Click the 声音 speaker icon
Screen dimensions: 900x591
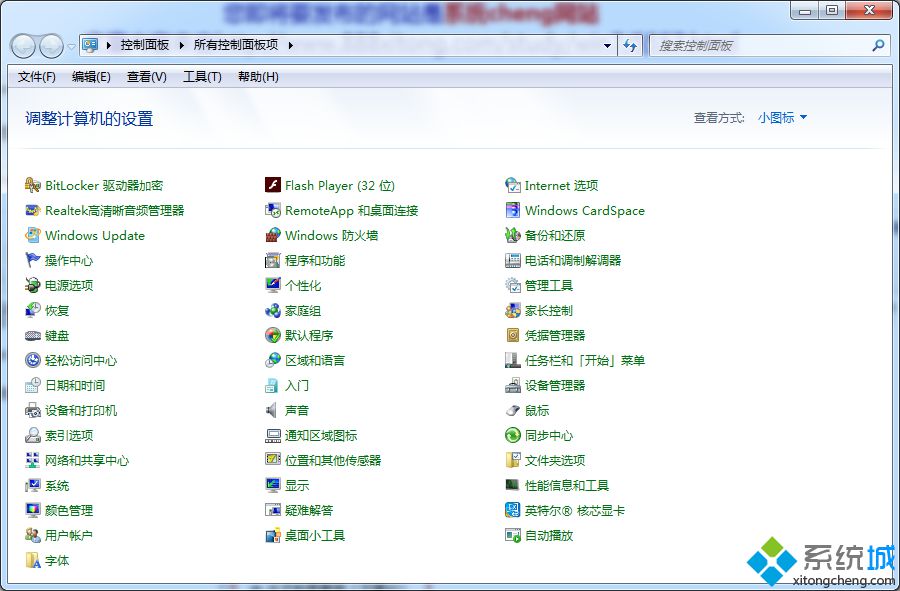coord(271,410)
